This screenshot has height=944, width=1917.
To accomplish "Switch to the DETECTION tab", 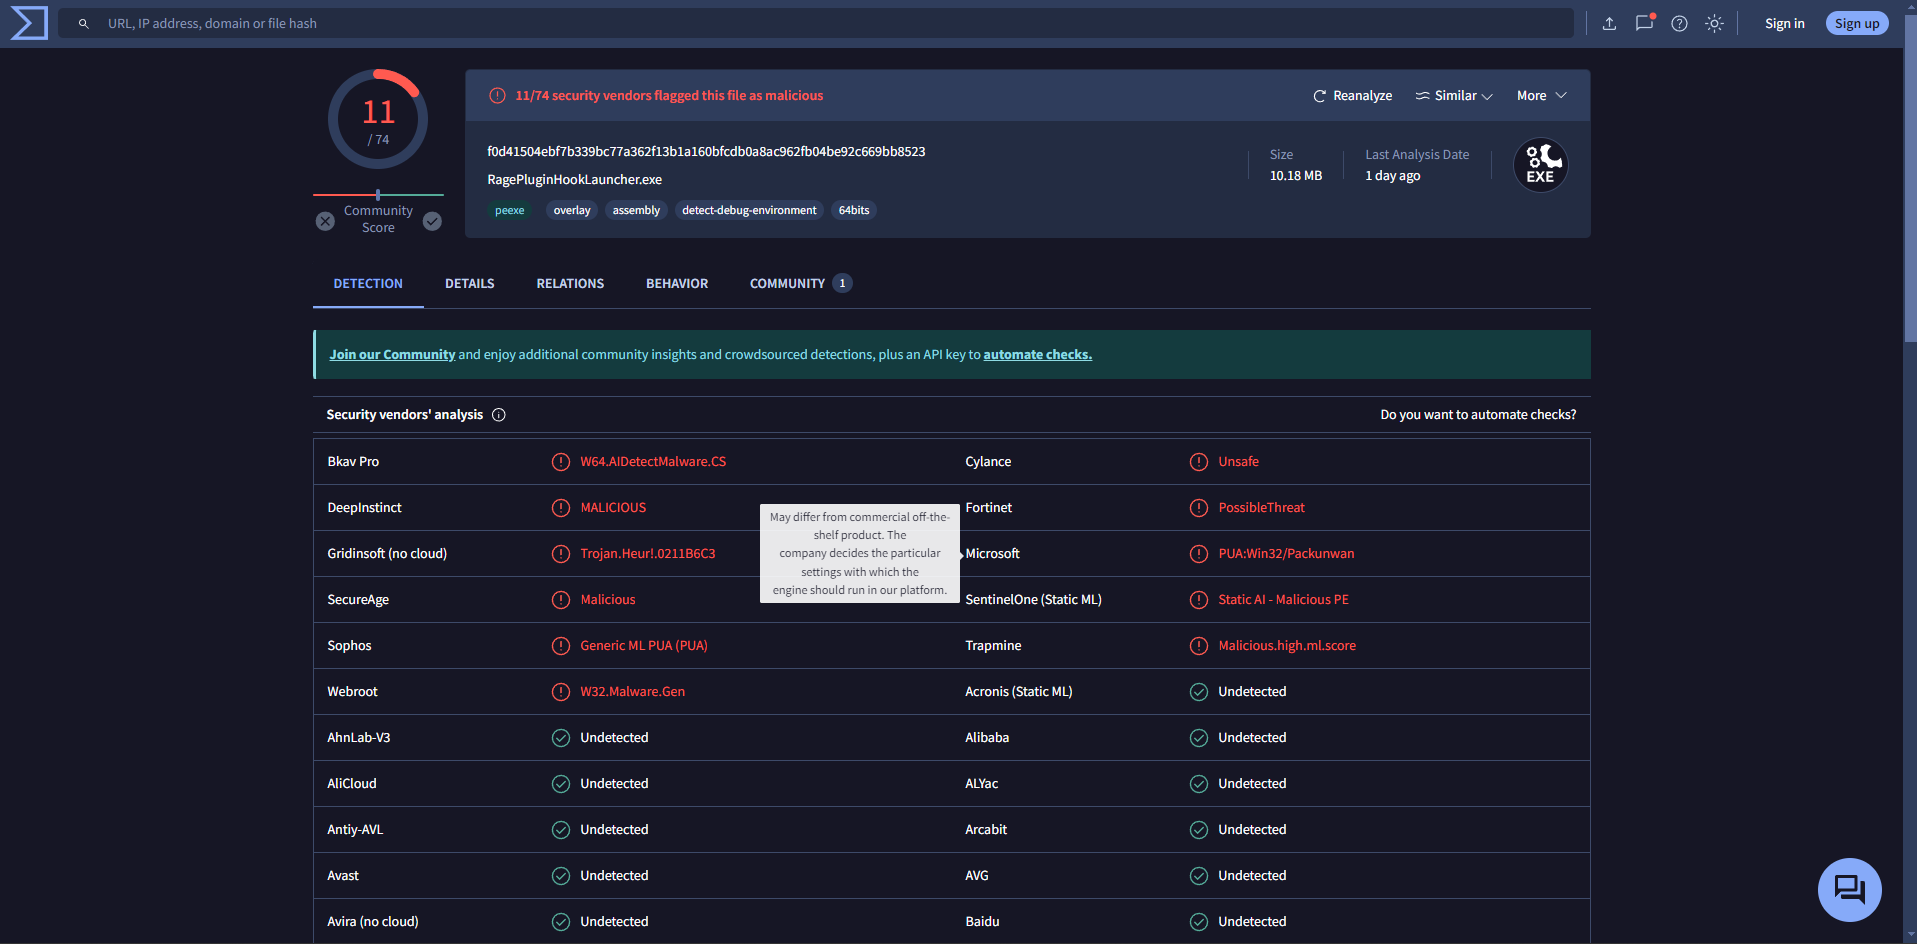I will pos(368,284).
